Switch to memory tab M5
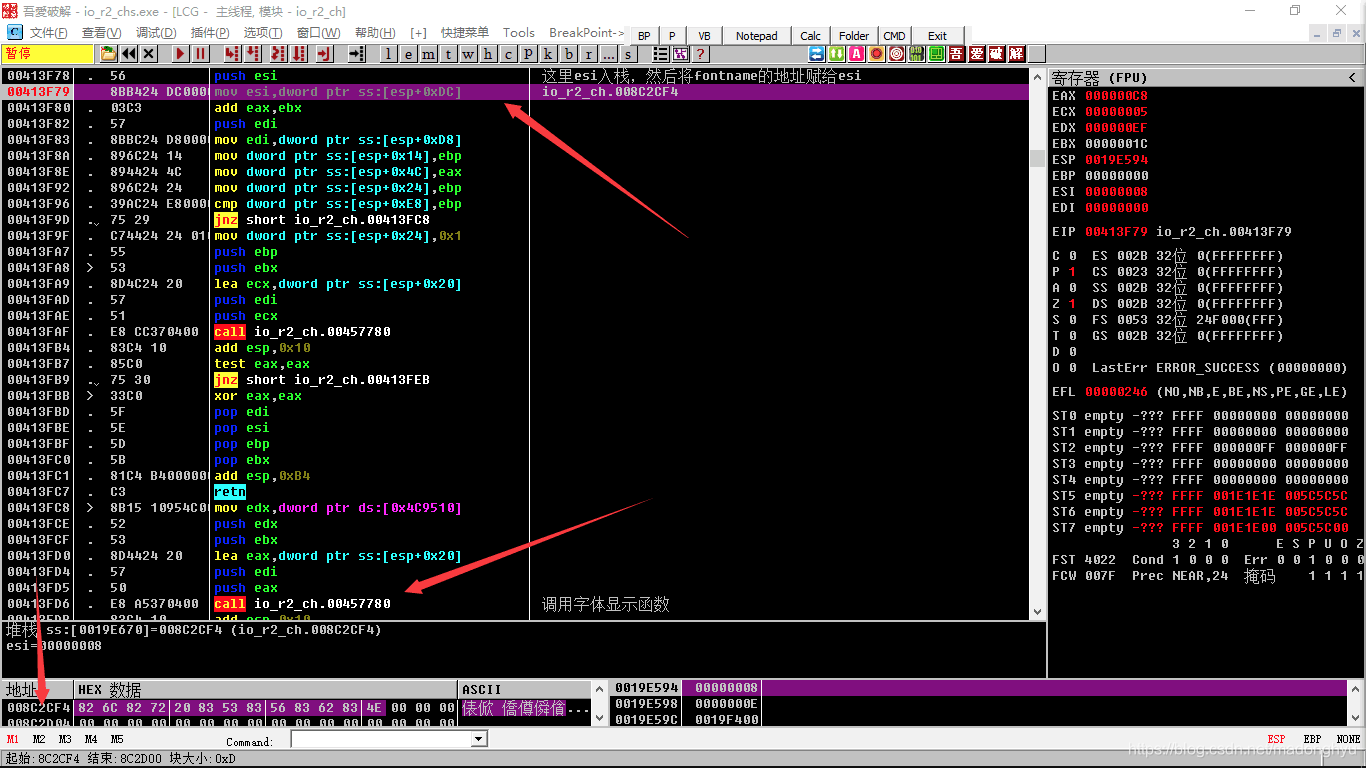 (x=117, y=739)
